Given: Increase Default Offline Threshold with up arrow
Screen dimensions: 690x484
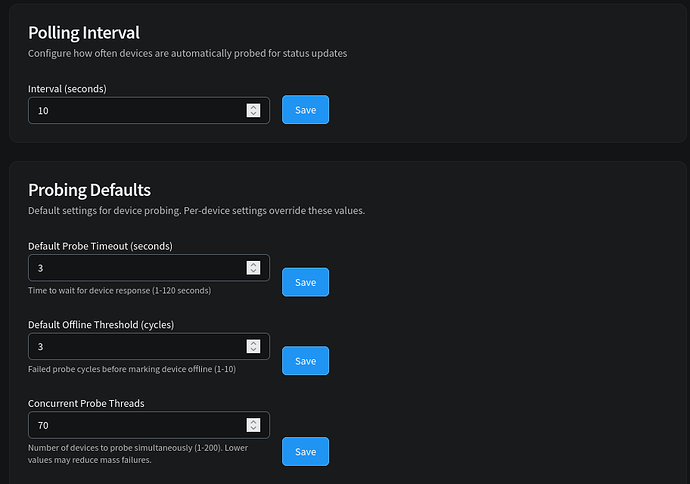Looking at the screenshot, I should [254, 342].
